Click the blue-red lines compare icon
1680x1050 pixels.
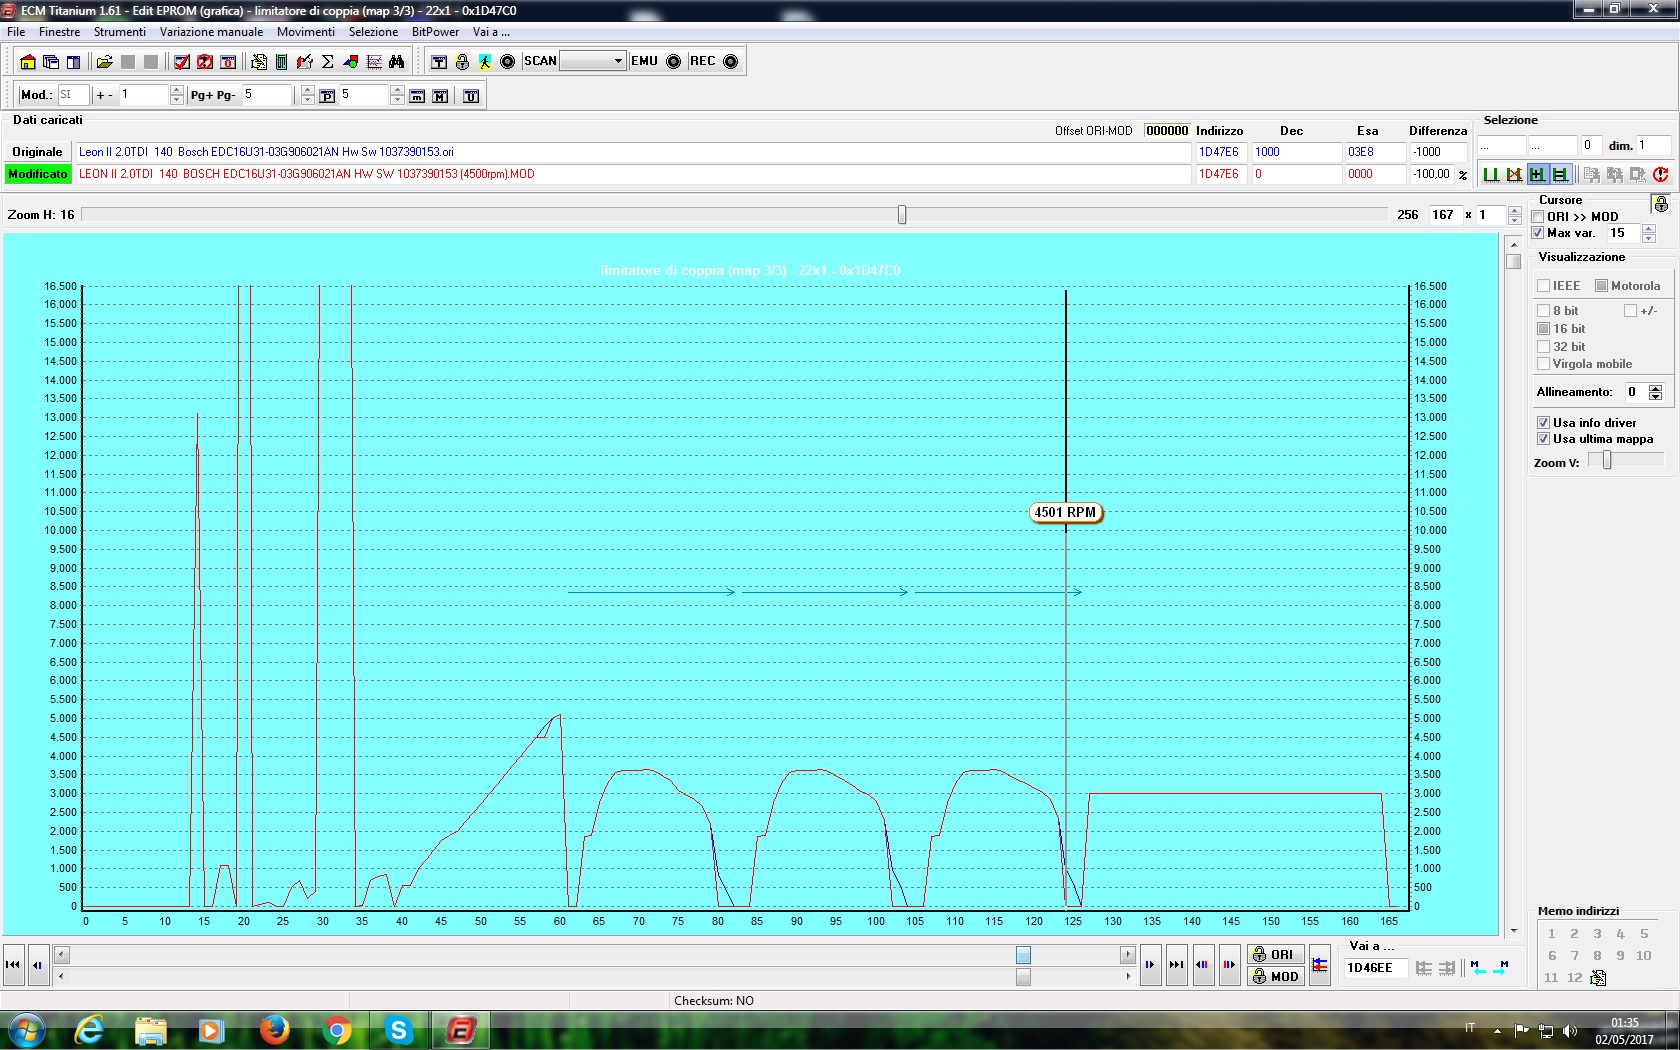click(1320, 965)
